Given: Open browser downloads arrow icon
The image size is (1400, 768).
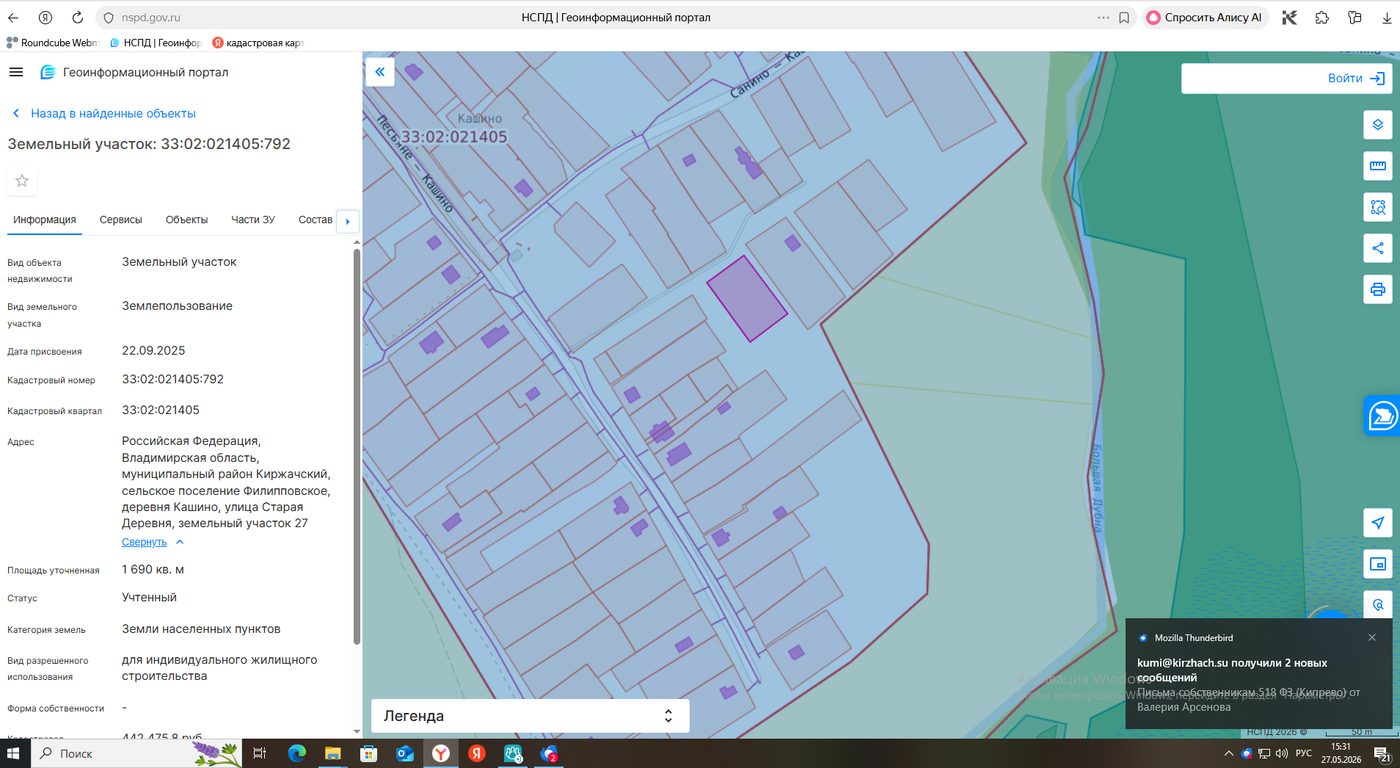Looking at the screenshot, I should [x=1386, y=18].
